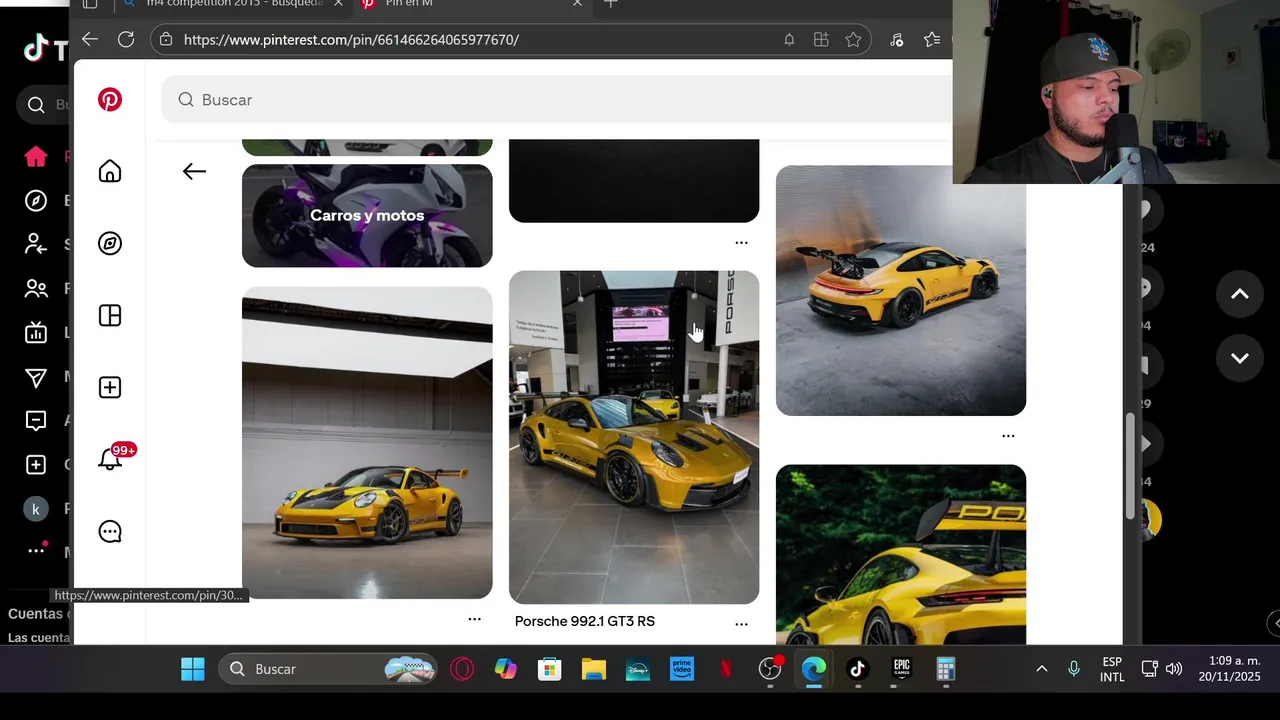
Task: Go to previous TikTok video up arrow
Action: (1239, 294)
